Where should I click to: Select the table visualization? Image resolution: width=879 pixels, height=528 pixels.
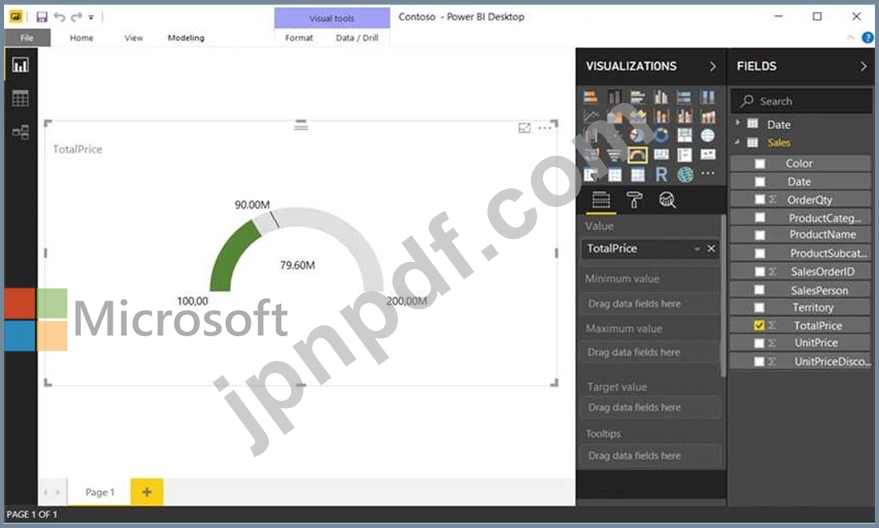click(x=614, y=174)
